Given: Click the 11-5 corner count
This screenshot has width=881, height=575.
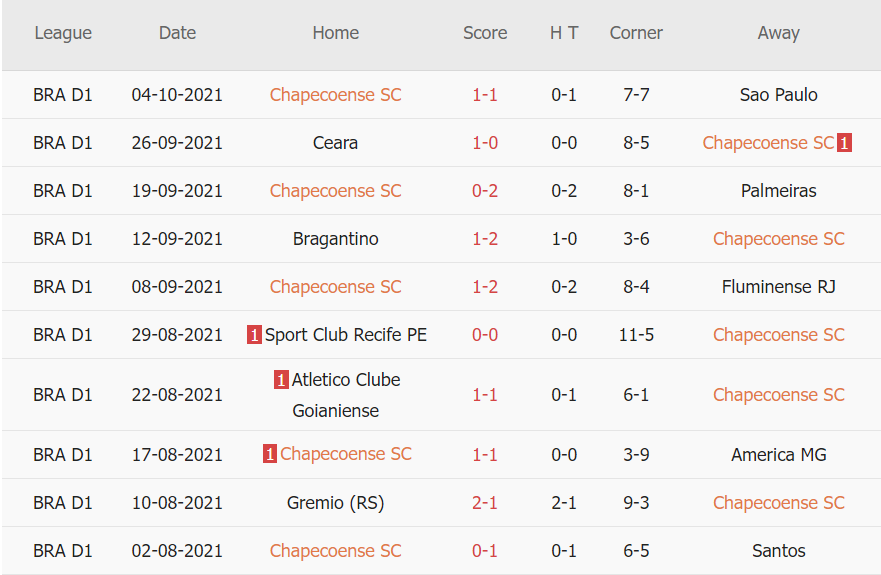Looking at the screenshot, I should coord(636,335).
